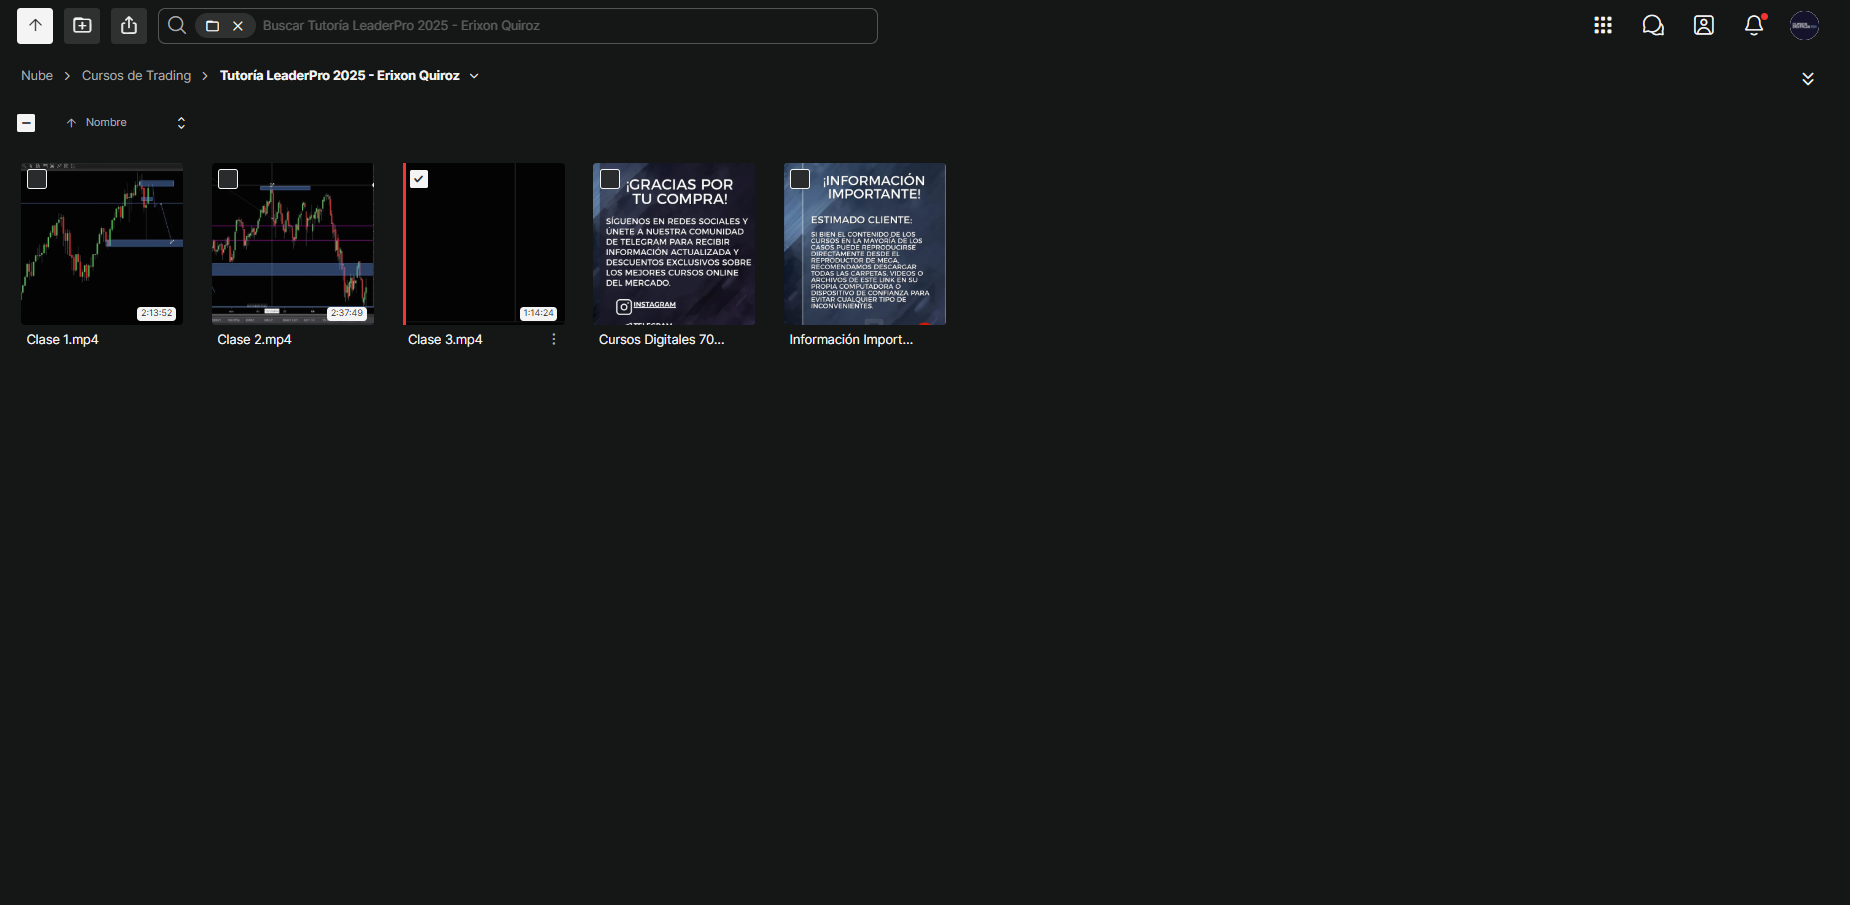Viewport: 1850px width, 905px height.
Task: Click the Clase 2.mp4 file name
Action: pyautogui.click(x=254, y=340)
